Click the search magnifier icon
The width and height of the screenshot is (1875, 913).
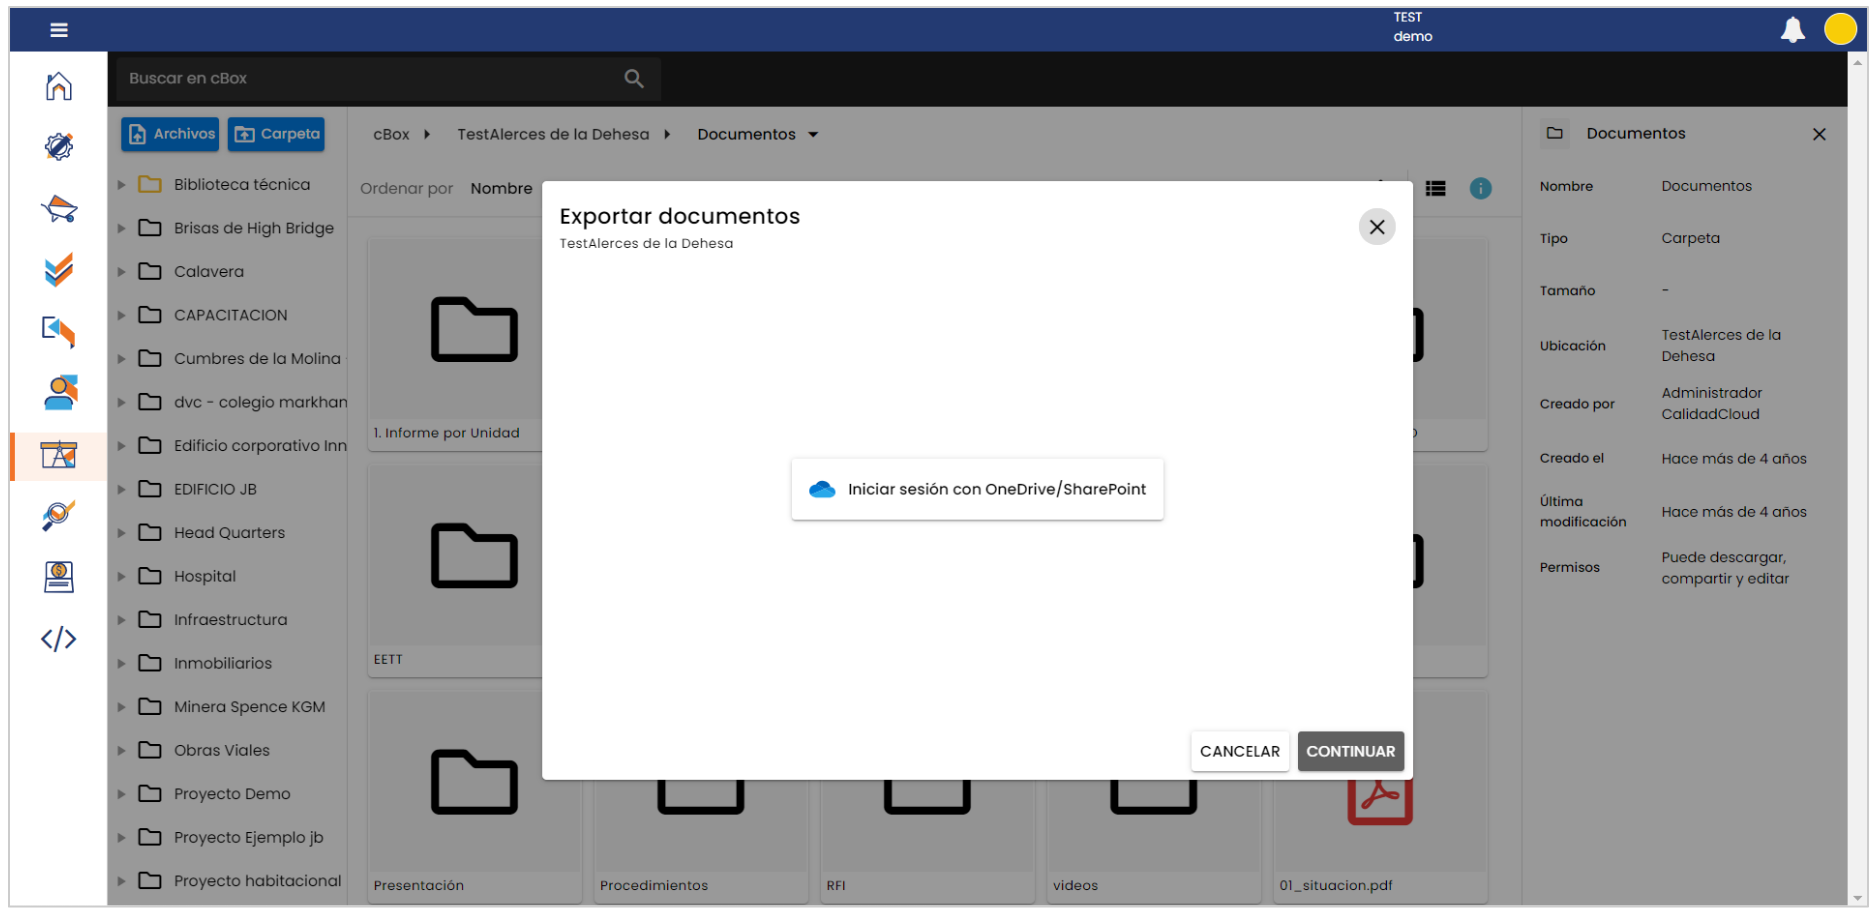pos(634,78)
